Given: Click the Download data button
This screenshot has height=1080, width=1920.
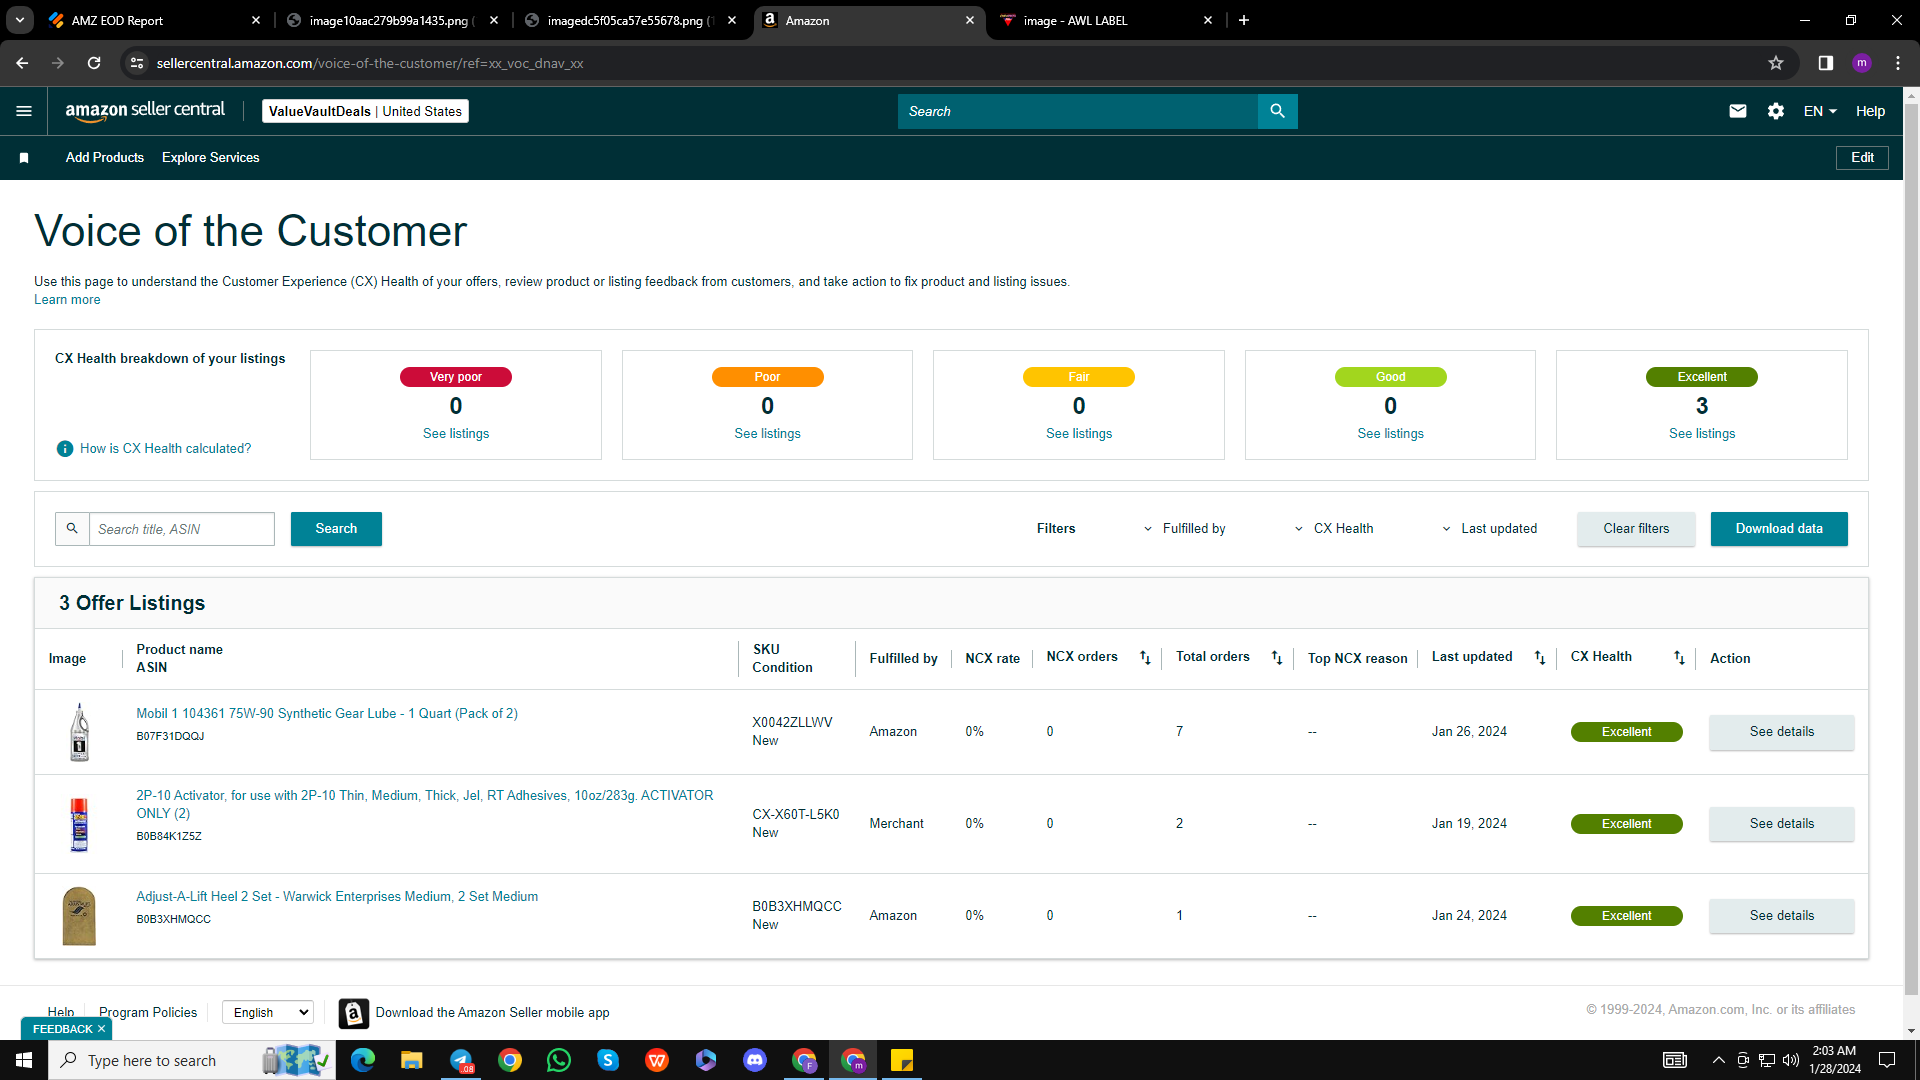Looking at the screenshot, I should 1779,529.
